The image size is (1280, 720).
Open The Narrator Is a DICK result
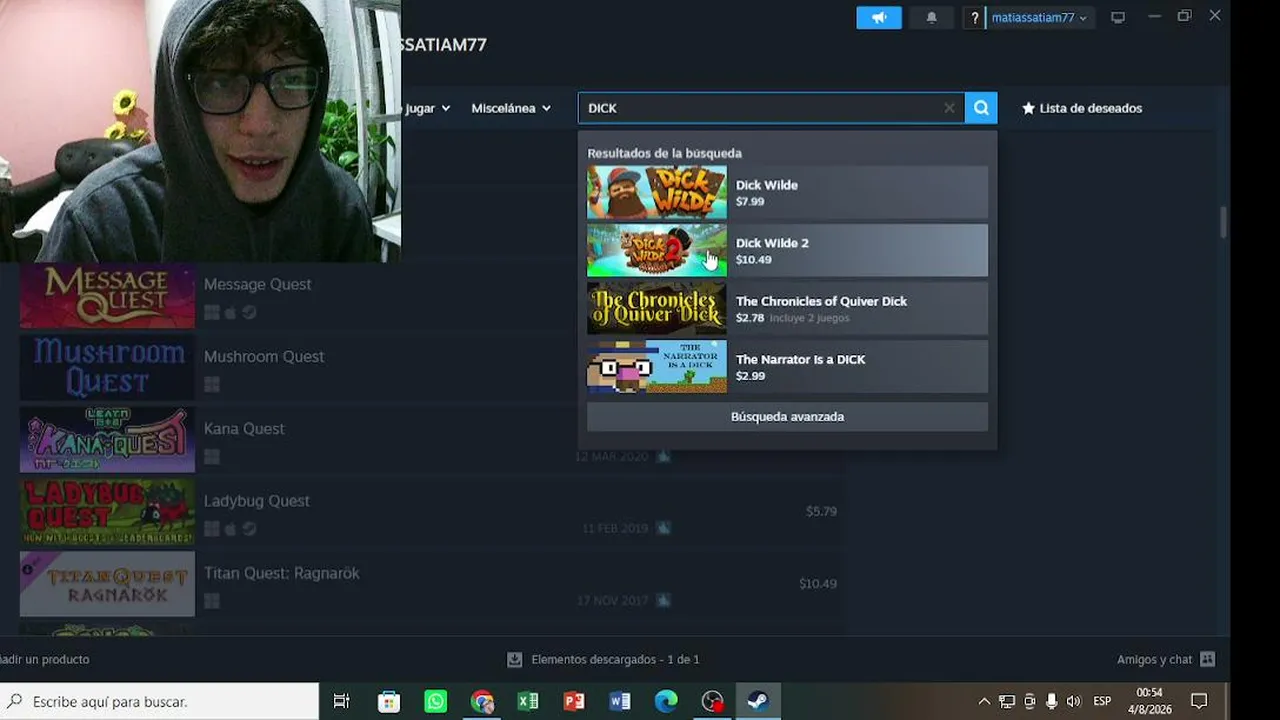787,367
